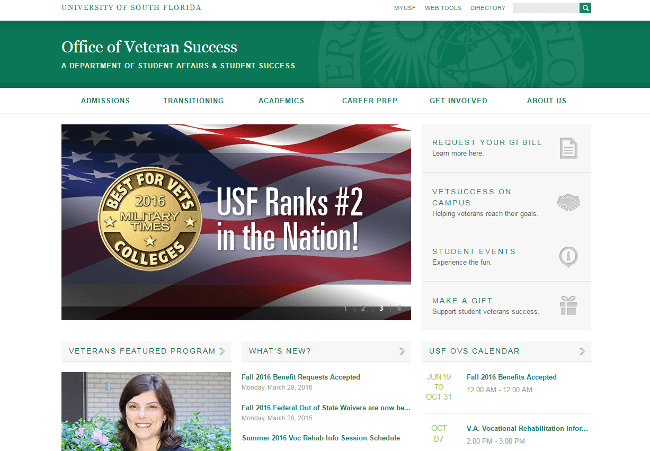Open the Student Events link
The image size is (650, 451).
(x=474, y=251)
